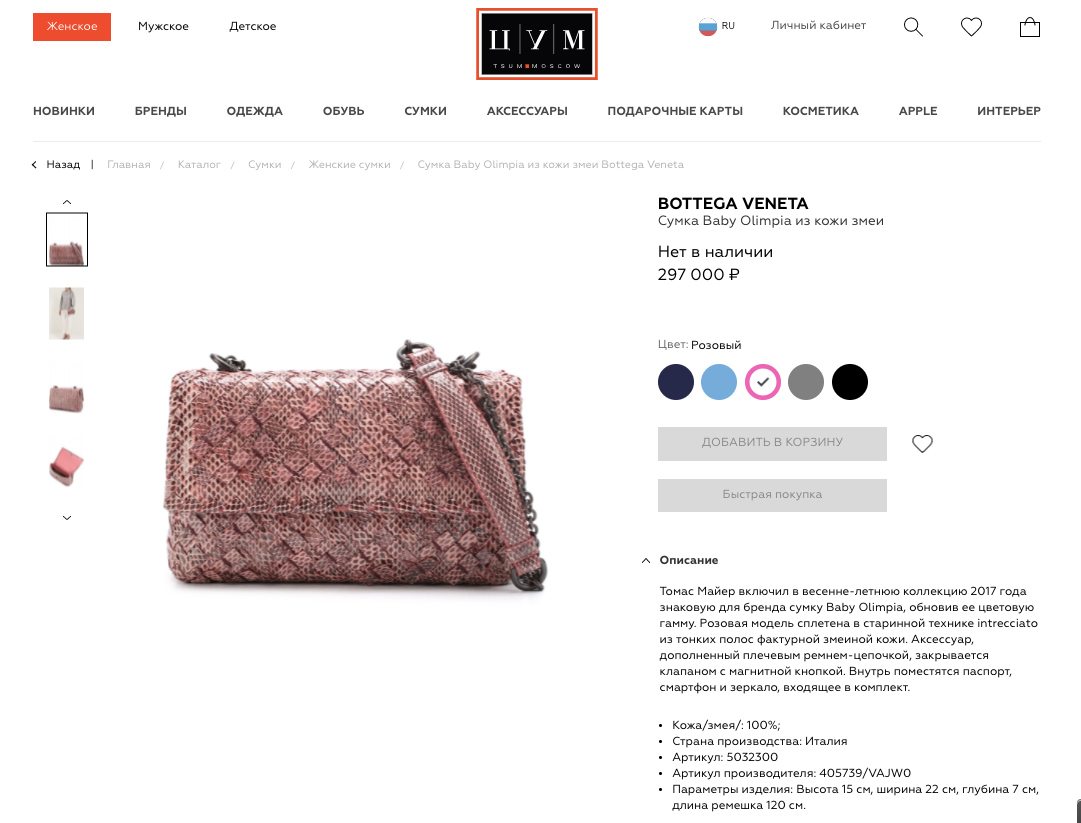Pick the black color swatch
1081x823 pixels.
click(849, 382)
